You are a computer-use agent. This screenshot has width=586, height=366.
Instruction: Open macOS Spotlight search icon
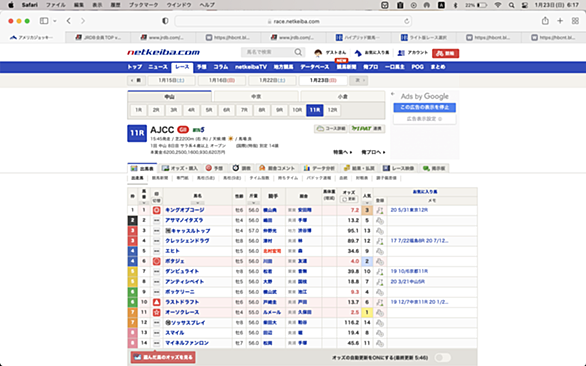[512, 5]
